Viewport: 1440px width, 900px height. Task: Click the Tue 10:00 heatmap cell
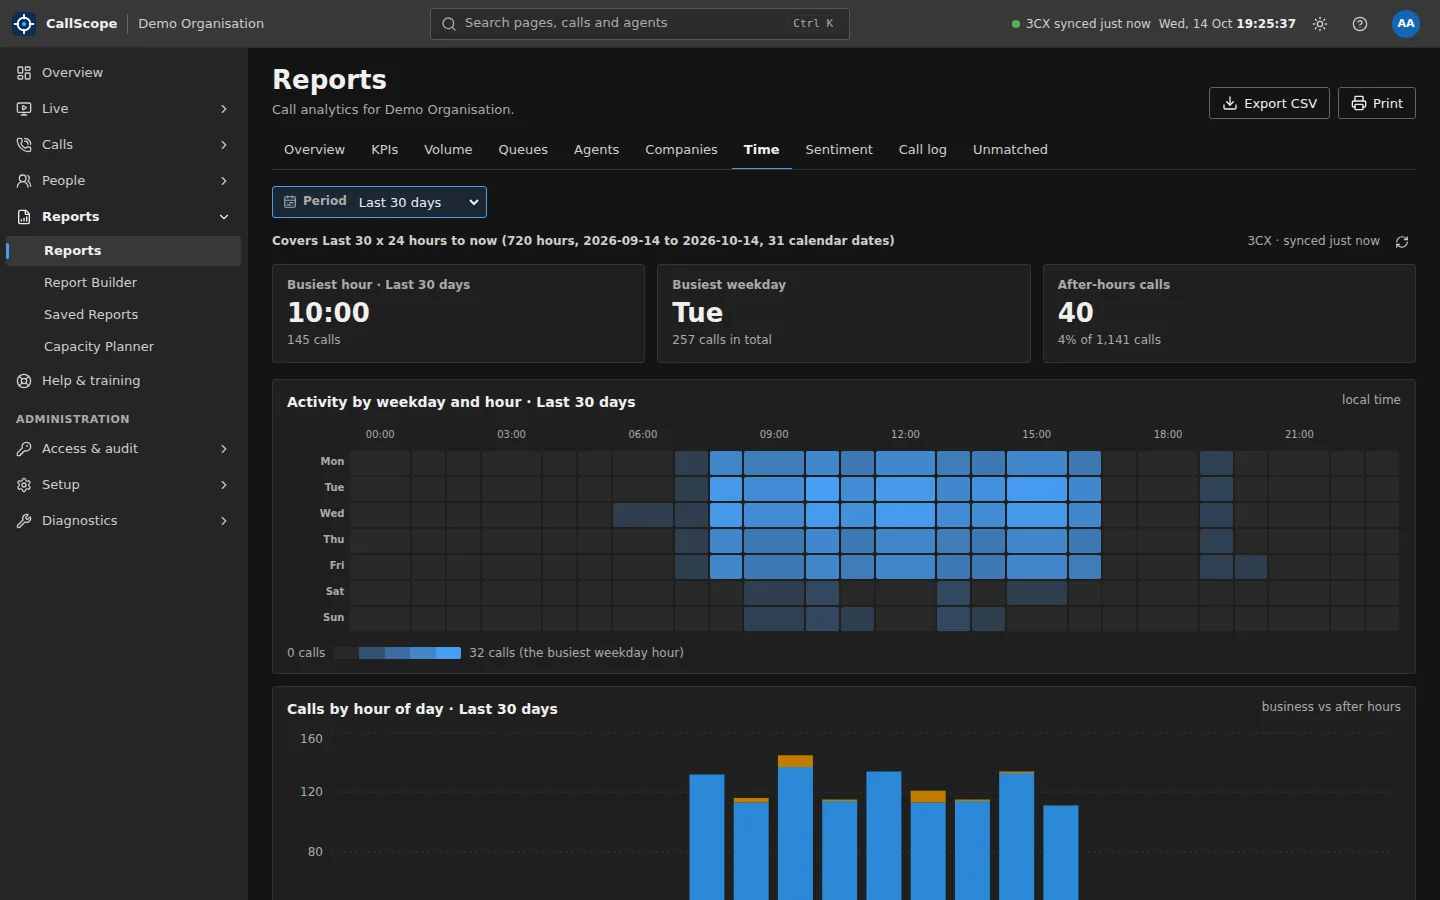[x=822, y=488]
